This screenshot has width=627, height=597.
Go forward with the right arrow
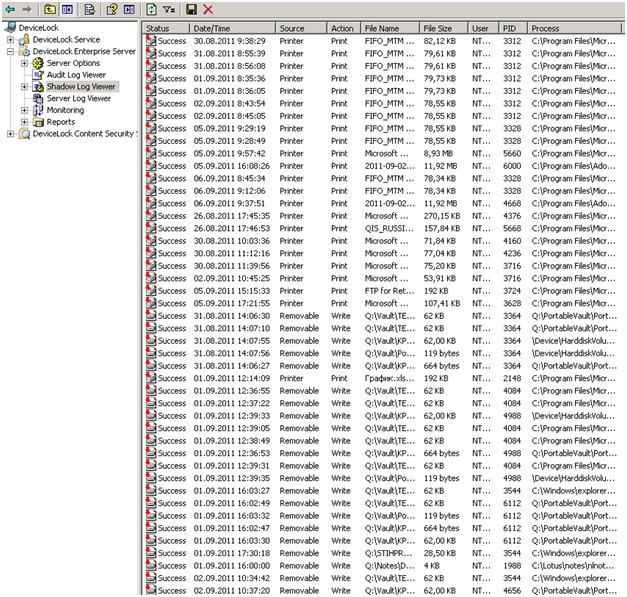pyautogui.click(x=27, y=9)
